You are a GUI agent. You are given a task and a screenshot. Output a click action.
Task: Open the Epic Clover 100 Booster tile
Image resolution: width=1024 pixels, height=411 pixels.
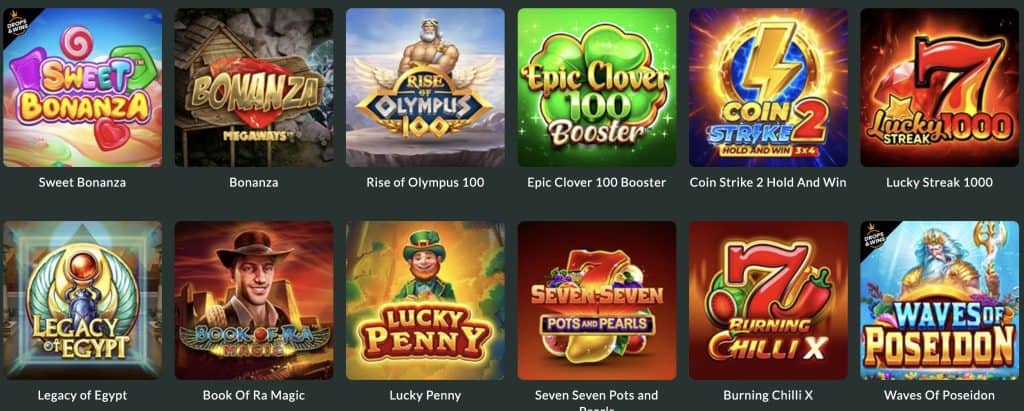click(x=597, y=88)
